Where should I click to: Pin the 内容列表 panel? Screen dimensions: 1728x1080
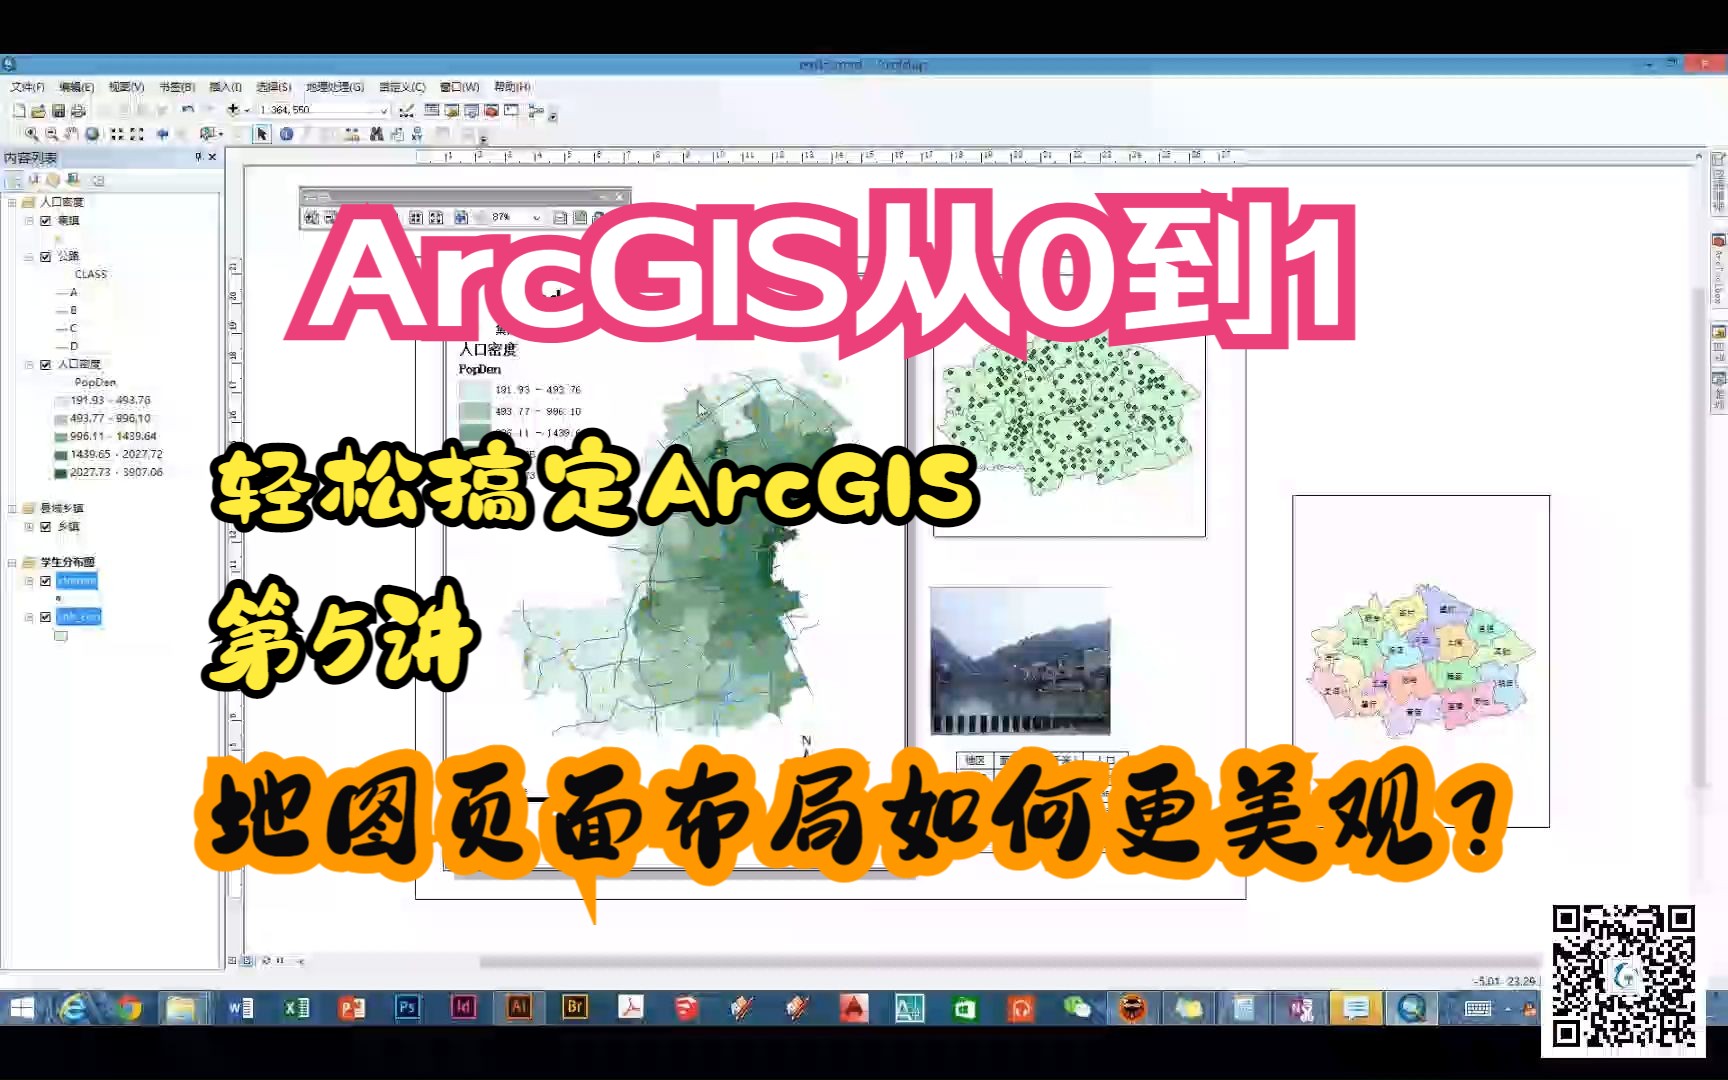point(198,157)
